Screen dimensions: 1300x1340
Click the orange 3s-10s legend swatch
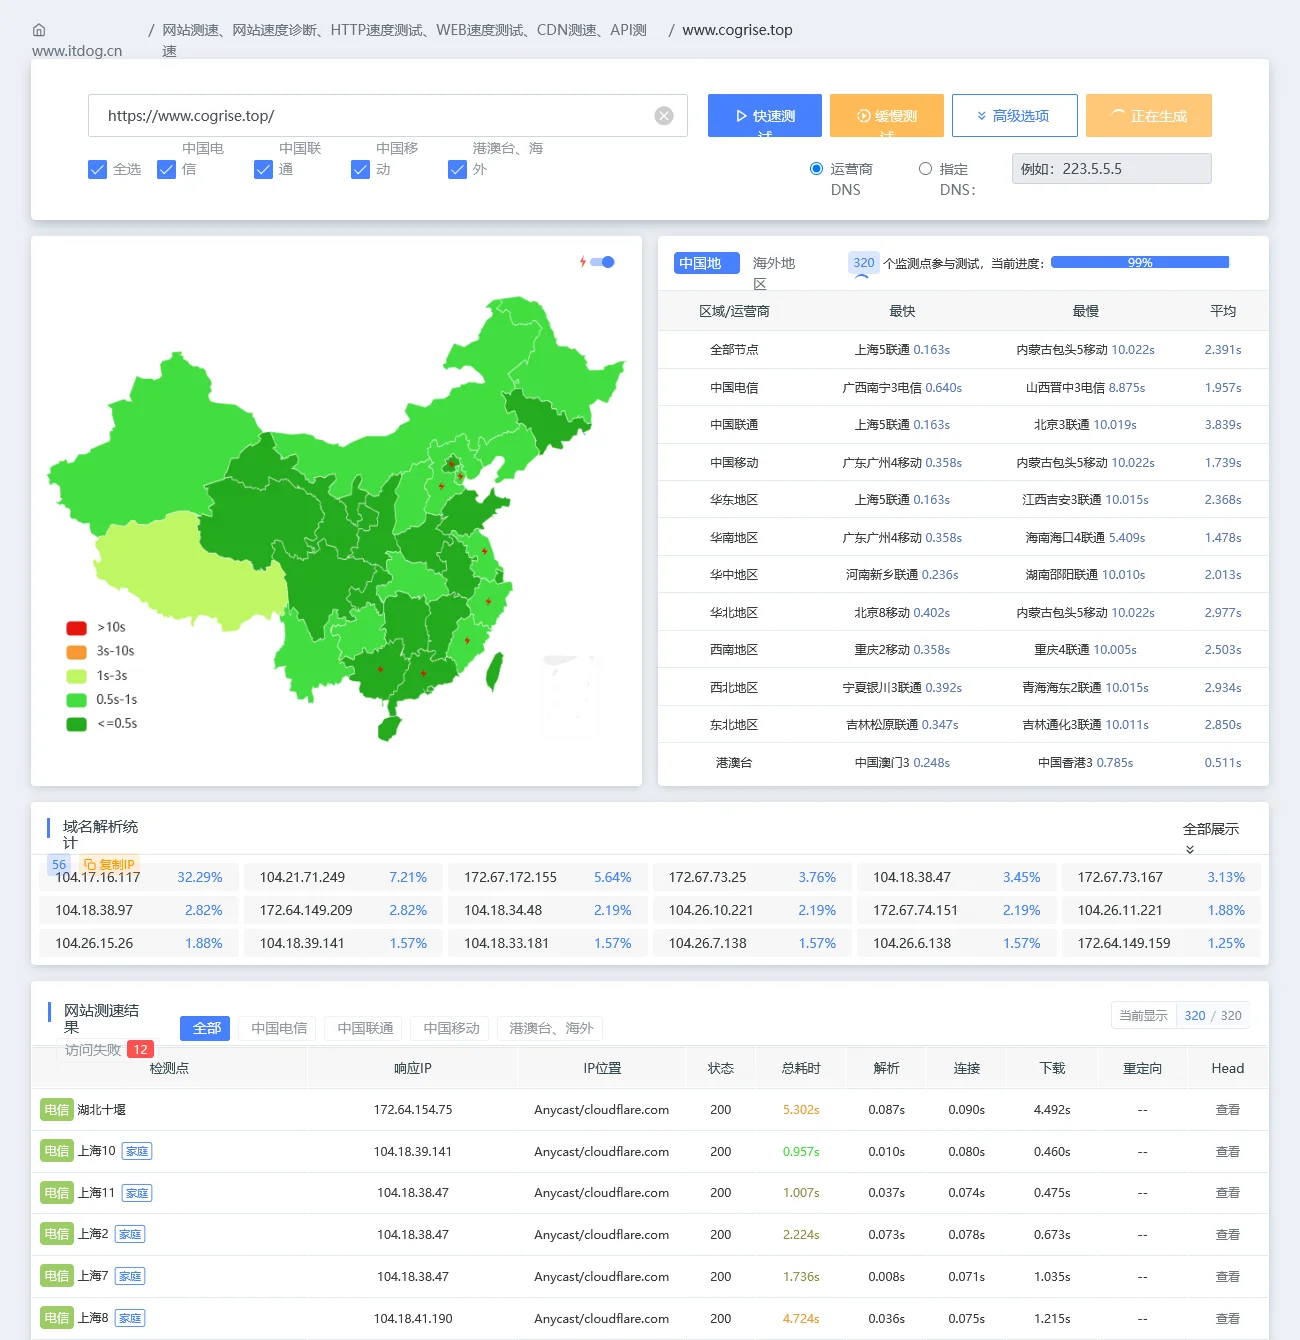pos(76,652)
